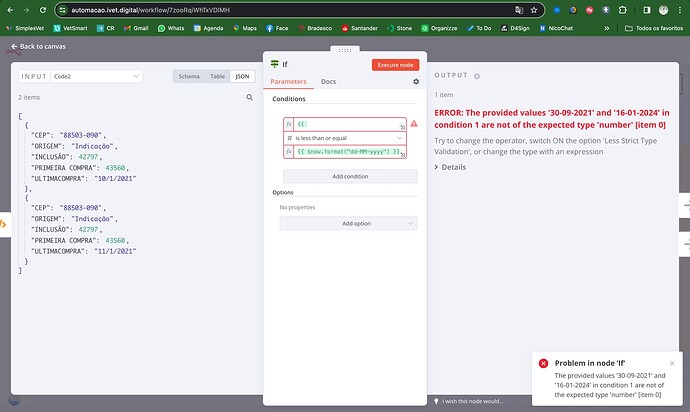Open the Code2 input node dropdown

point(96,76)
